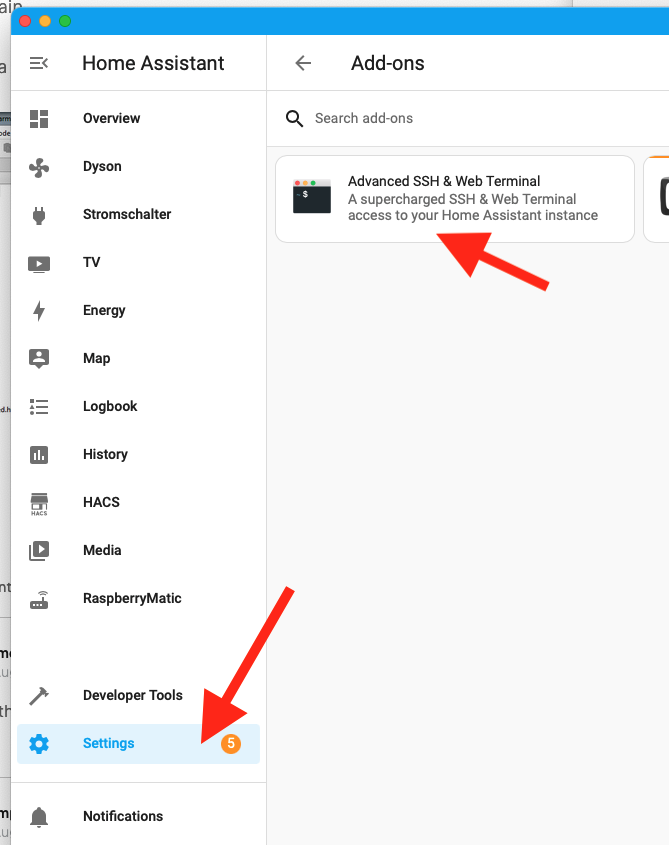Open Developer Tools
Screen dimensions: 669x845
pyautogui.click(x=132, y=696)
